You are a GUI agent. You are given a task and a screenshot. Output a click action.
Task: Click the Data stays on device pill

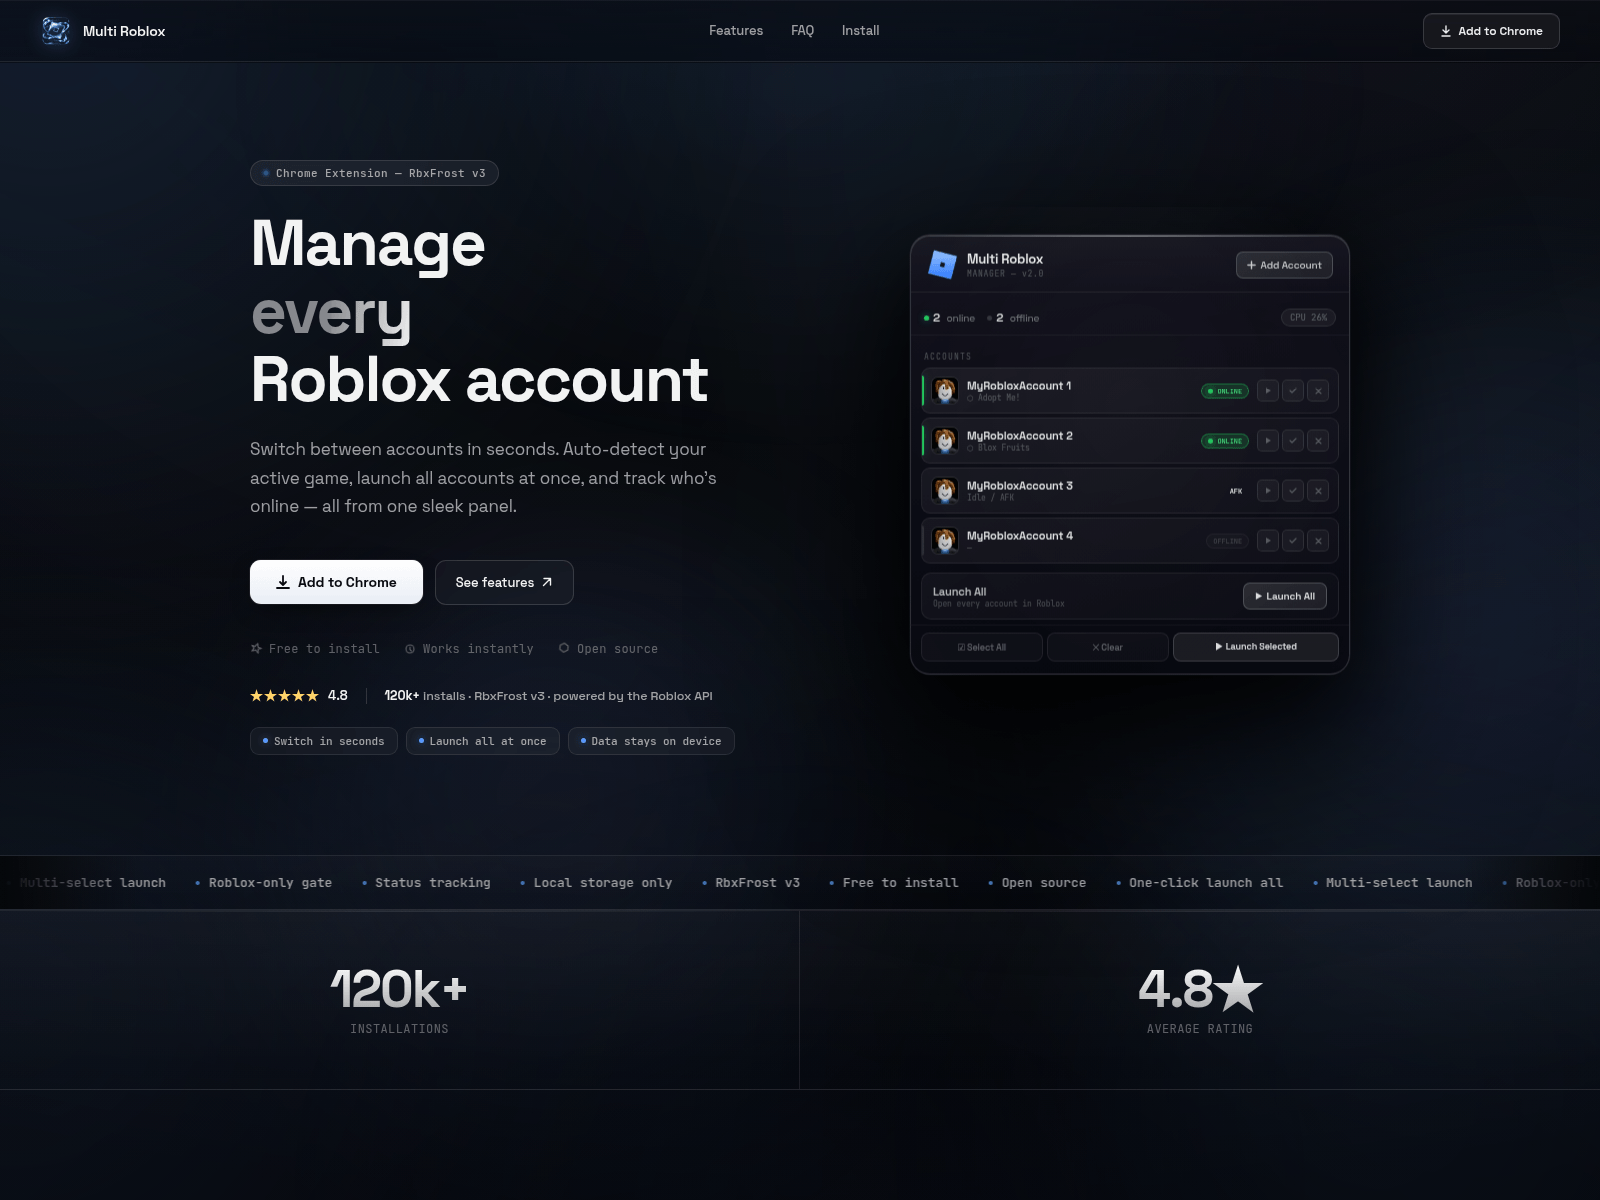point(651,741)
